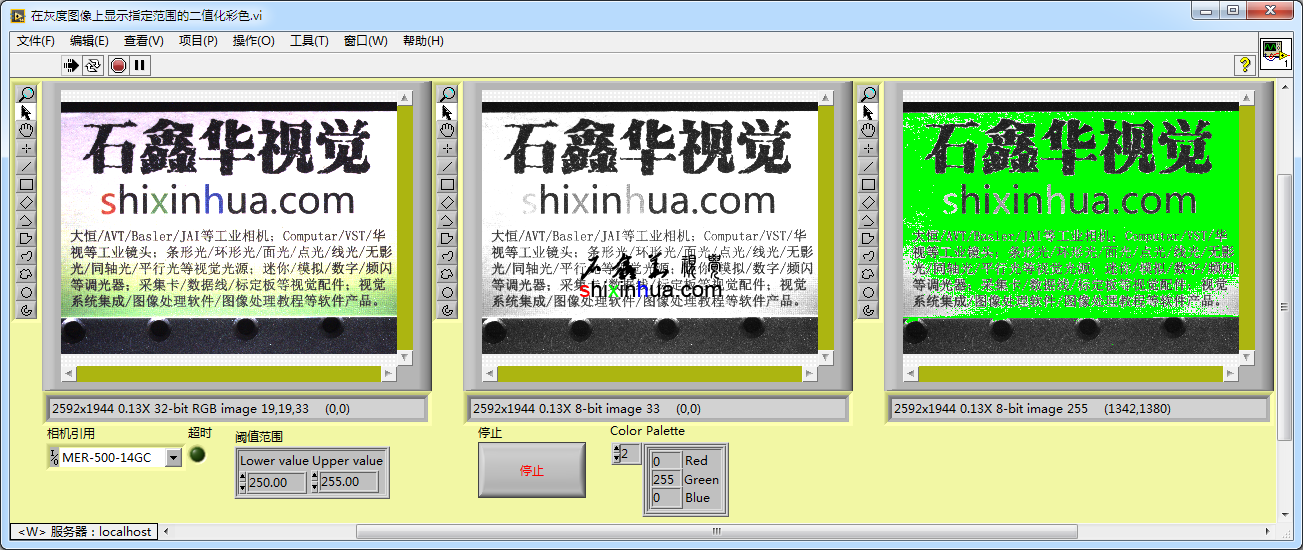This screenshot has height=550, width=1303.
Task: Select Pan hand tool on color RGB display
Action: coord(27,130)
